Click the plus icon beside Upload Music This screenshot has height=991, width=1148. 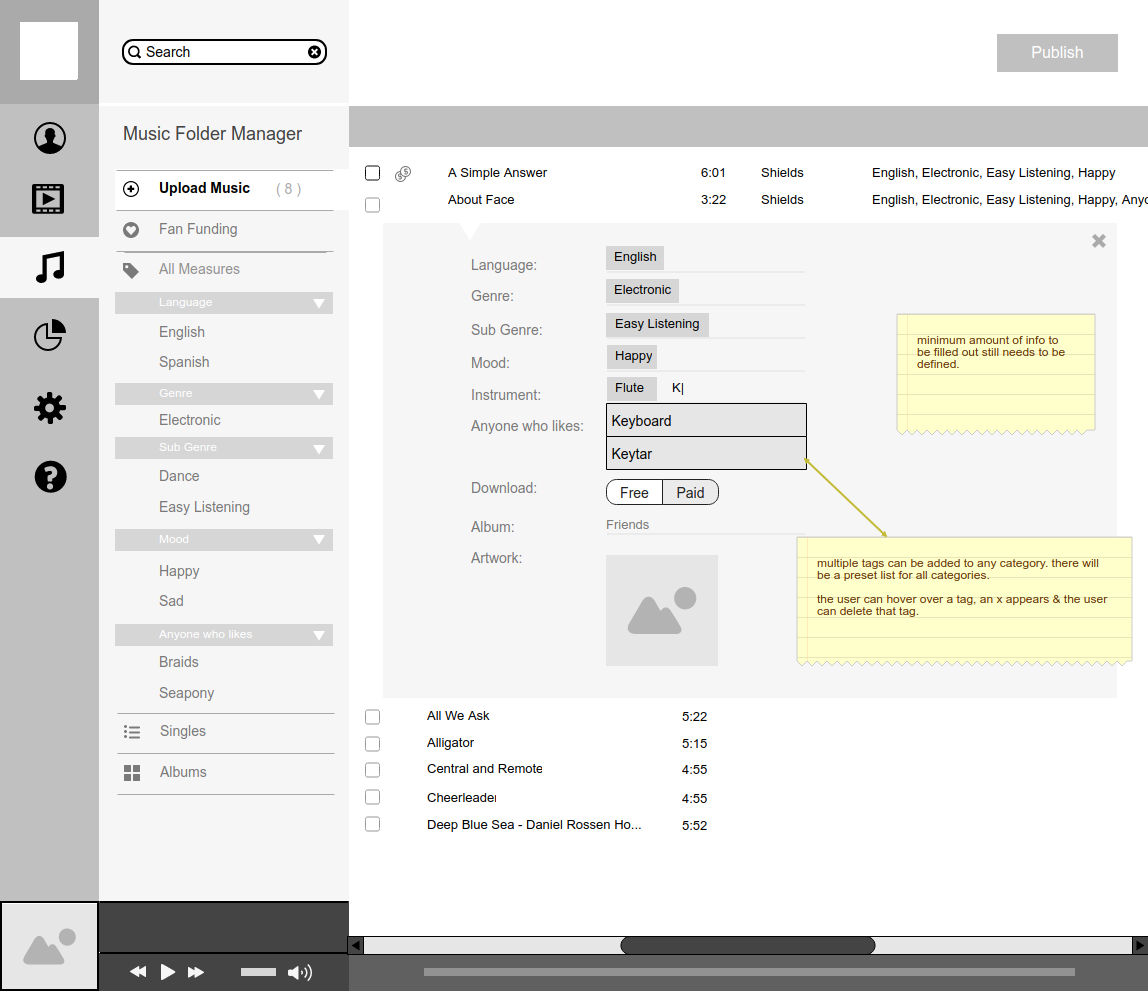click(x=131, y=189)
